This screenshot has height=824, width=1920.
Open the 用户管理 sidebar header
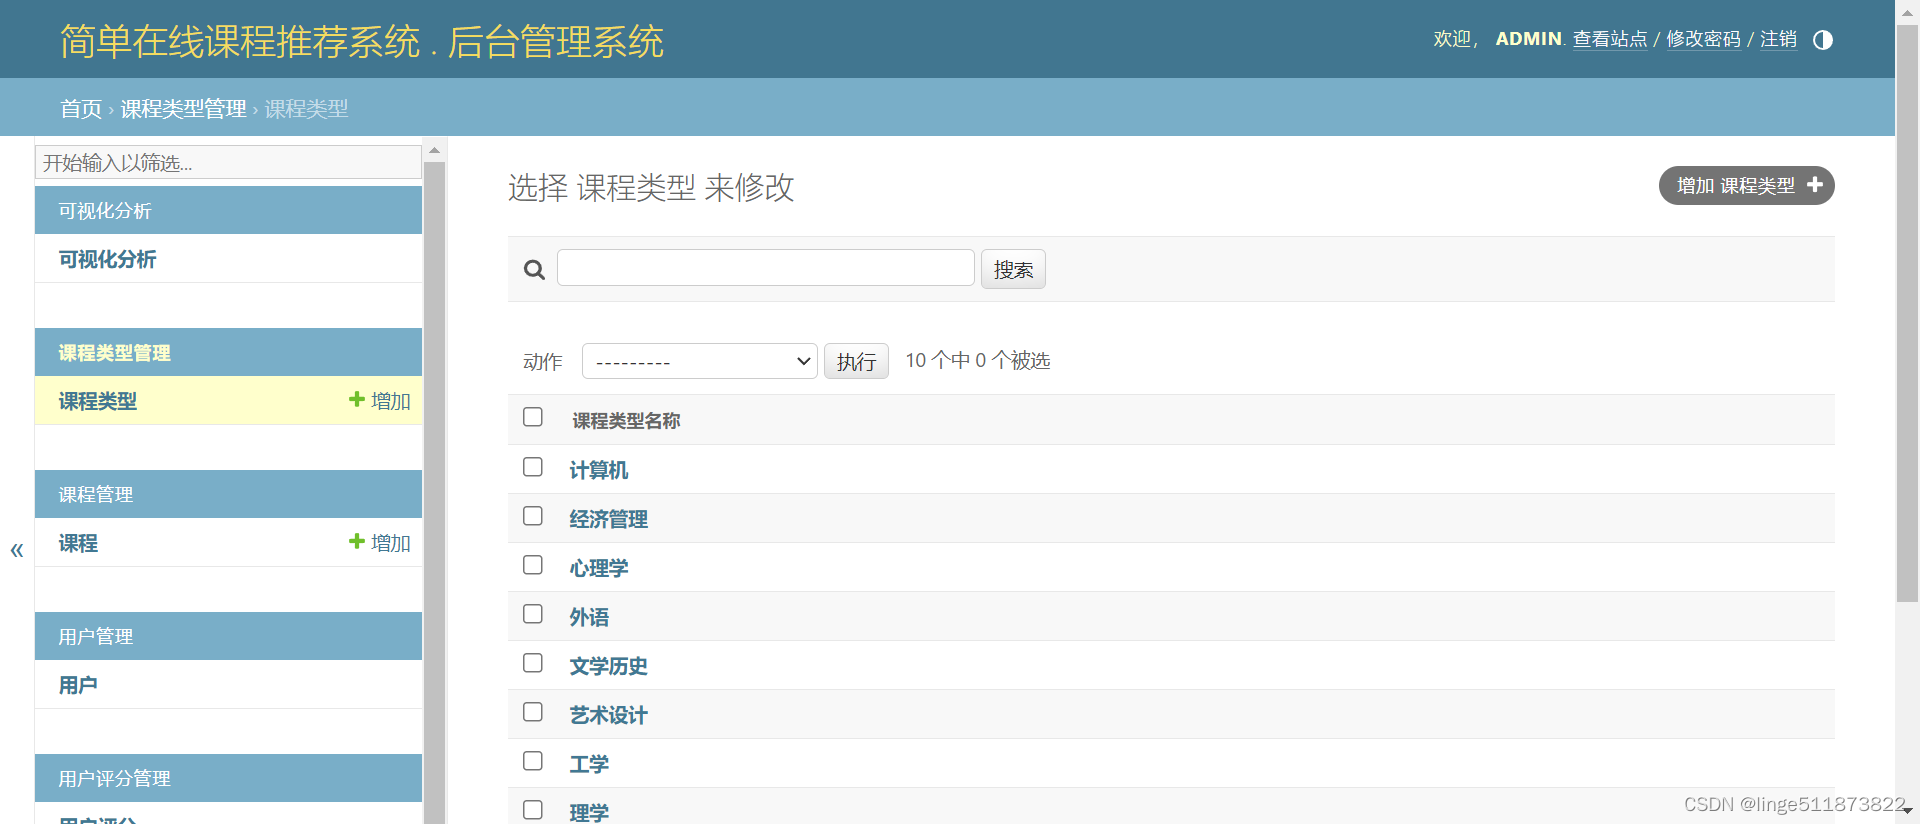pos(96,637)
